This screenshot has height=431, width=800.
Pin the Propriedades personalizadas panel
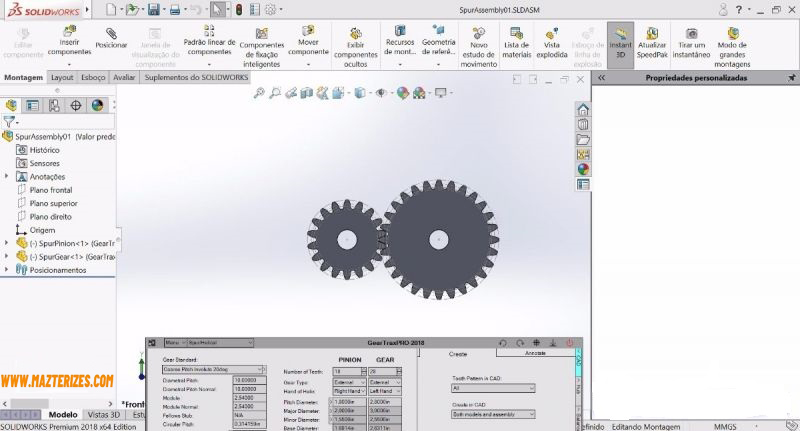[791, 78]
